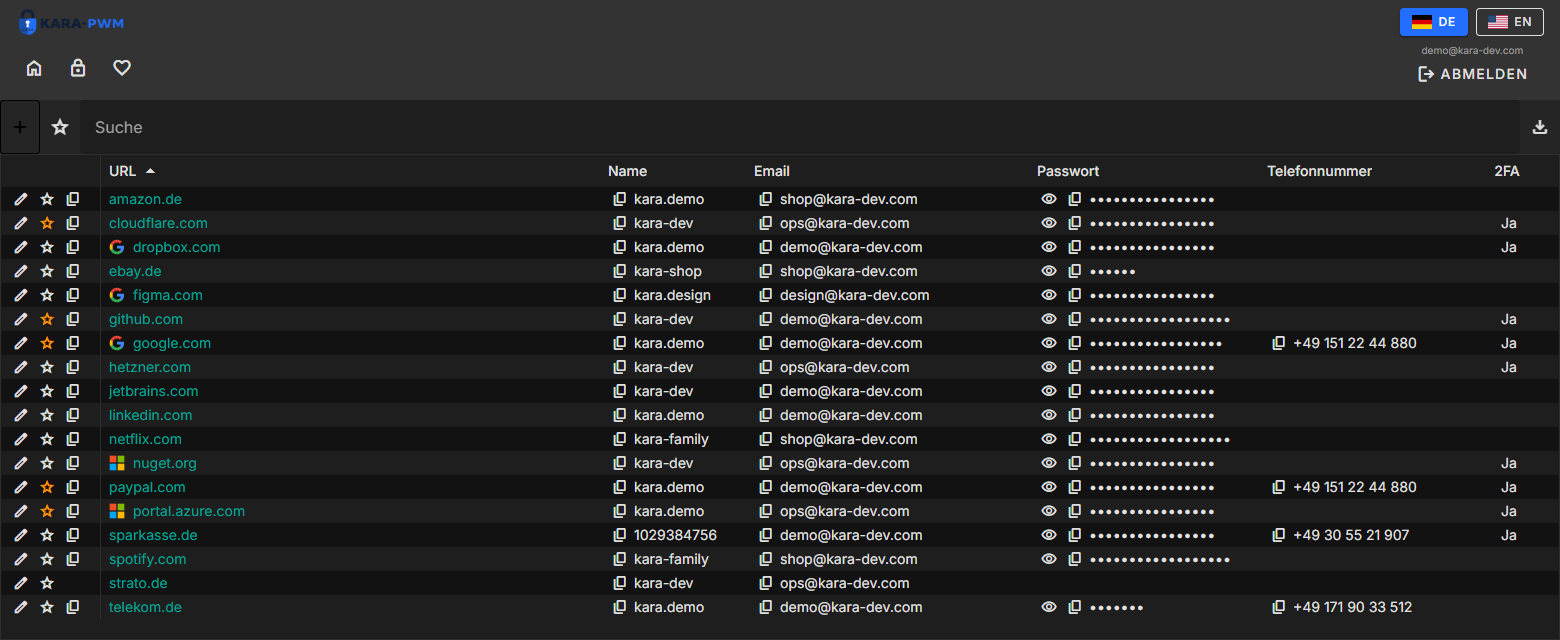
Task: Click the download export icon
Action: point(1540,127)
